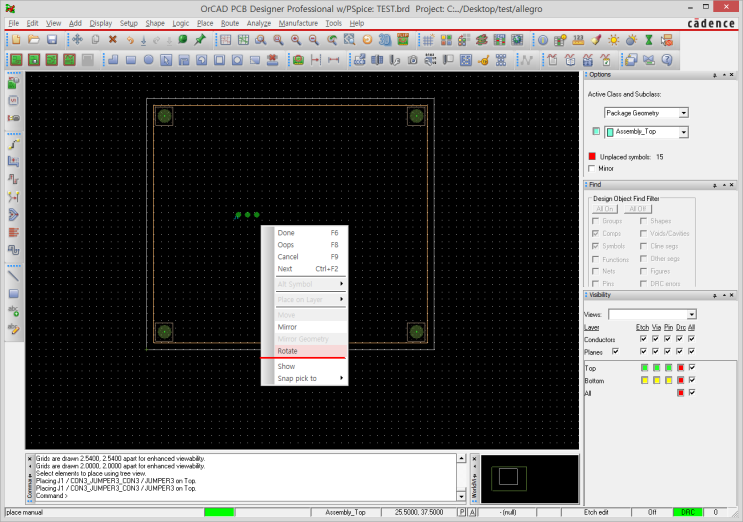Toggle the Mirror checkbox in Options
Image resolution: width=743 pixels, height=522 pixels.
pos(591,169)
